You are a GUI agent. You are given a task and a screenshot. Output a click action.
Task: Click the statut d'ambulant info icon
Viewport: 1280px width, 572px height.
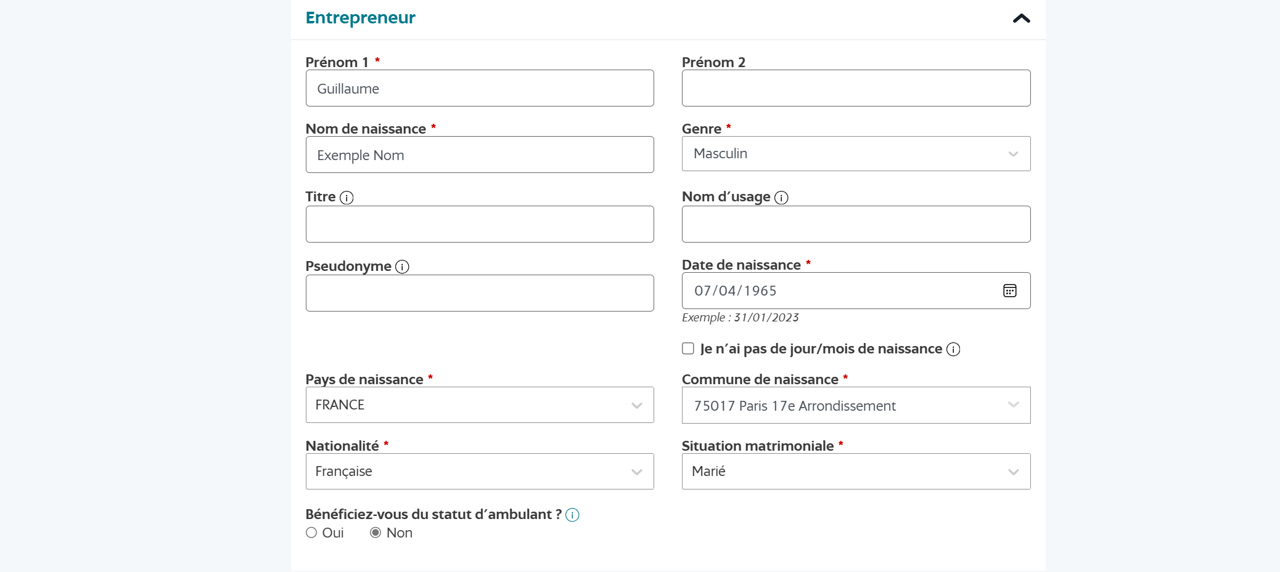pos(572,515)
